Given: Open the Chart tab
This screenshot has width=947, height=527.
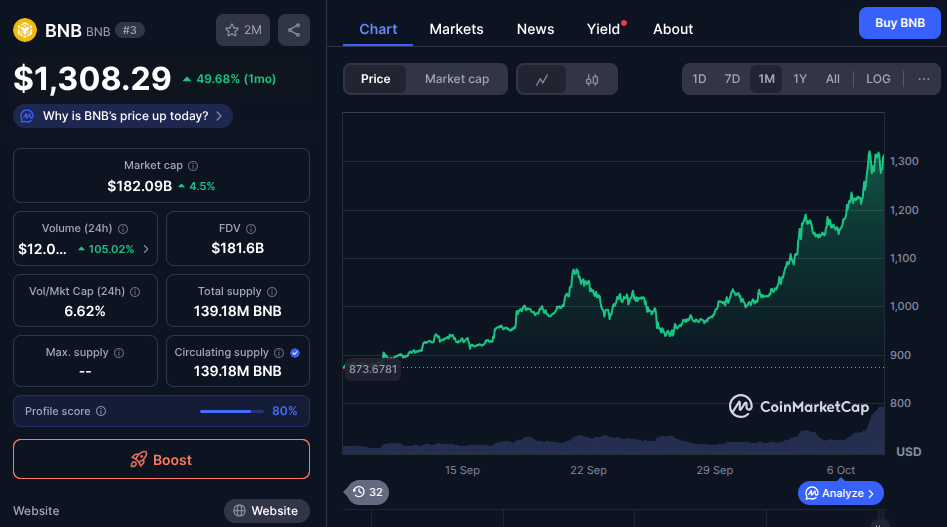Looking at the screenshot, I should click(x=378, y=29).
